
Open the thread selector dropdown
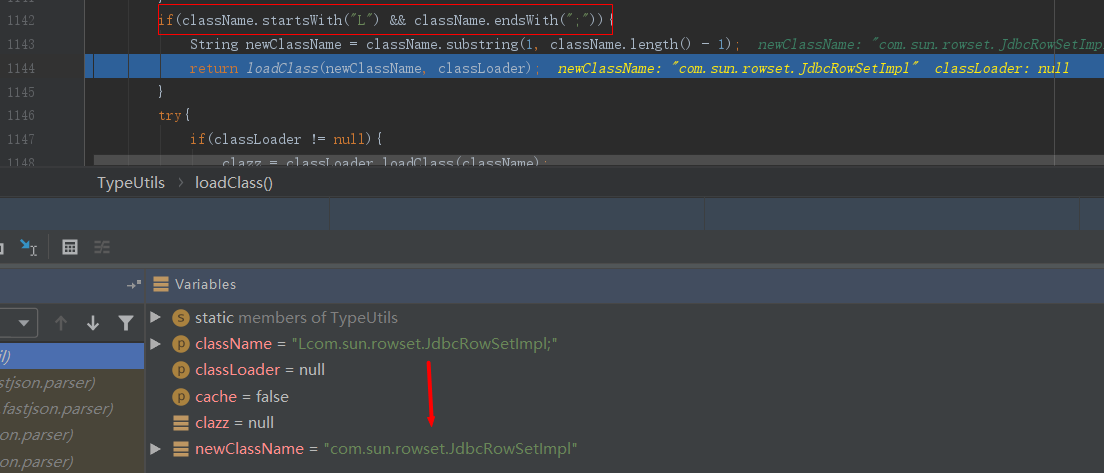click(x=20, y=323)
